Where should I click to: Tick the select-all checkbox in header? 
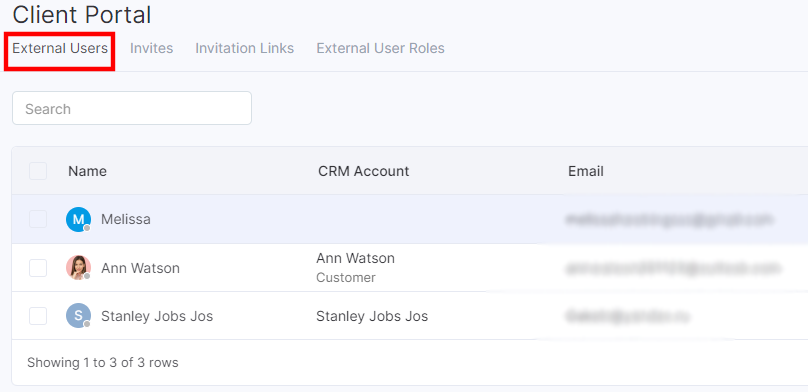38,171
